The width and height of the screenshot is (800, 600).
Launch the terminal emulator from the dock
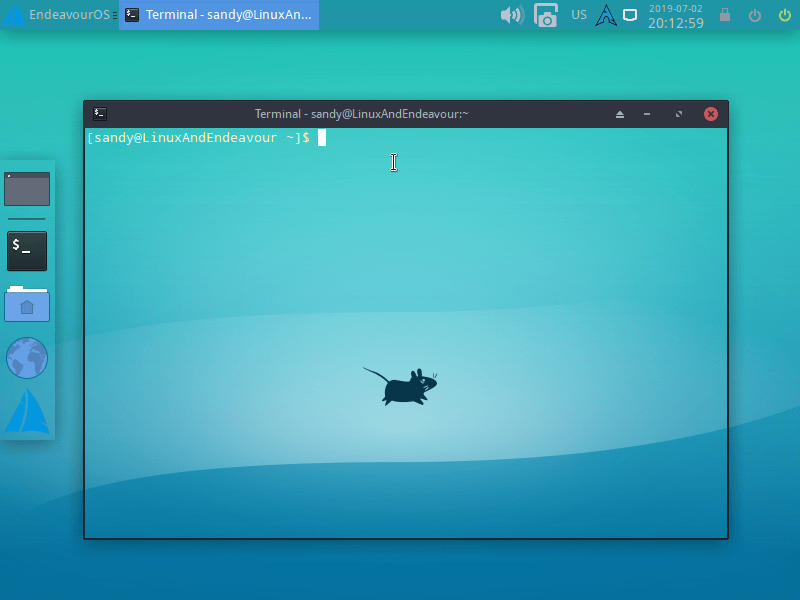tap(27, 251)
